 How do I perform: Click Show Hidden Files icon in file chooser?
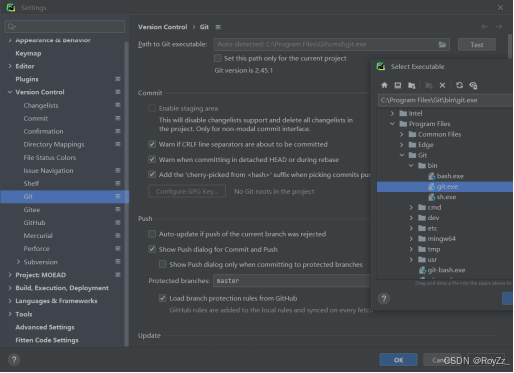473,85
